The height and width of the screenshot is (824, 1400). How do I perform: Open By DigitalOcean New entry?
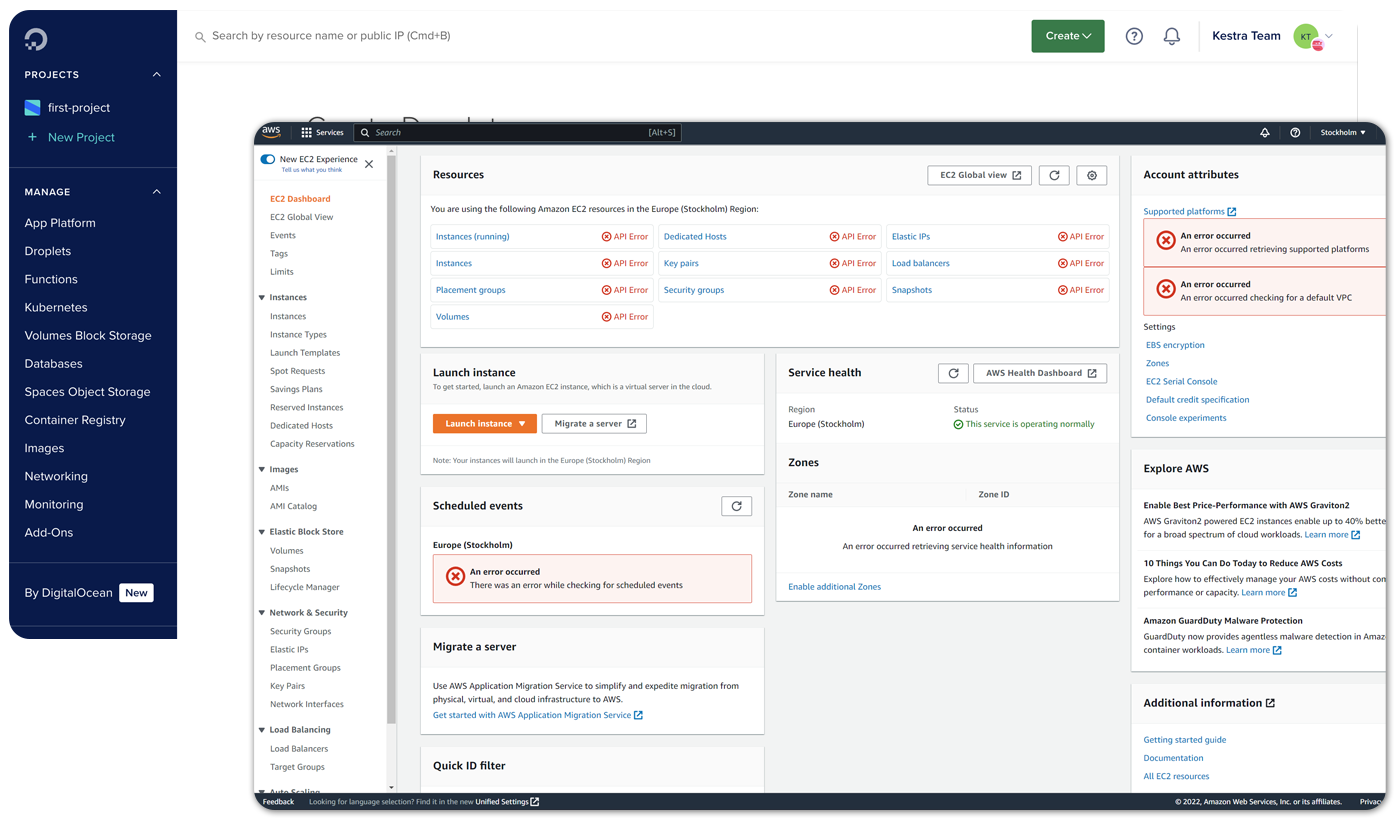[x=88, y=593]
